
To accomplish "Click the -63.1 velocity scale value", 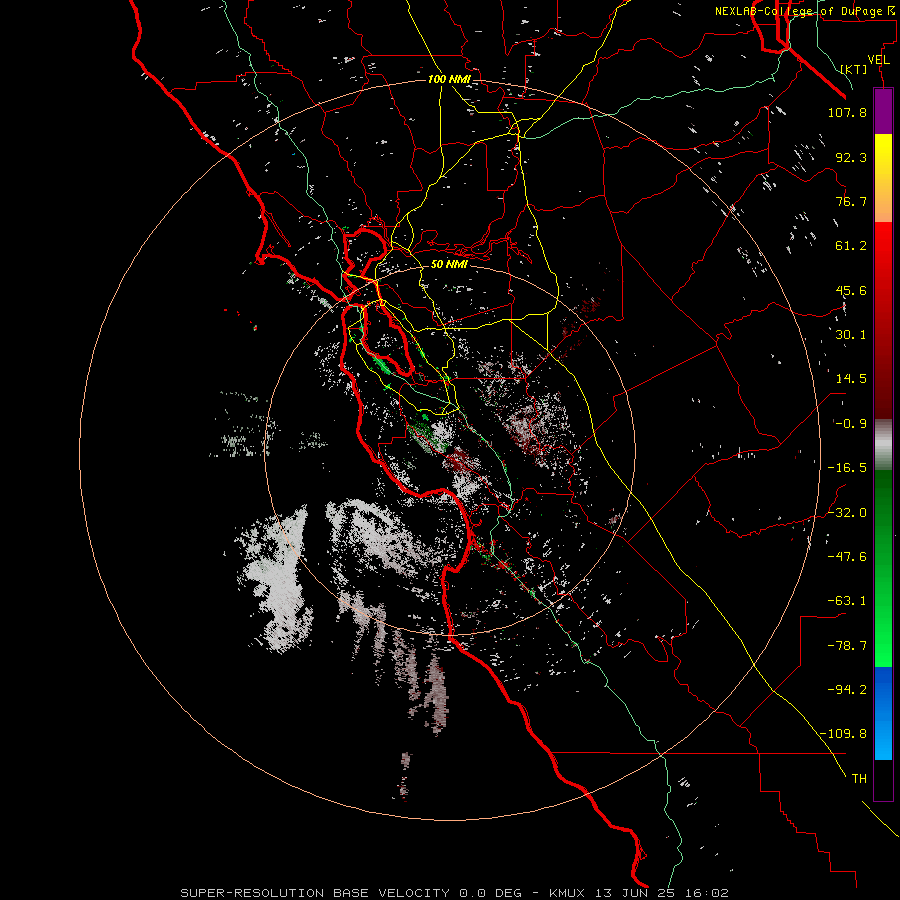I will click(x=847, y=601).
